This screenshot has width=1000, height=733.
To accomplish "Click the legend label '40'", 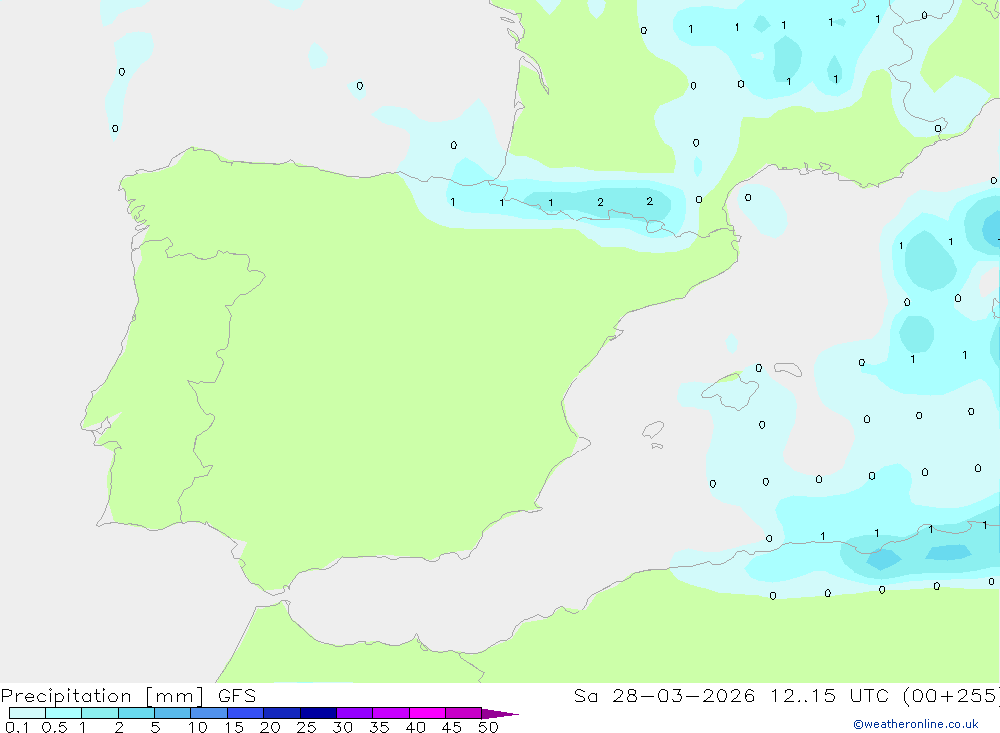I will coord(415,727).
